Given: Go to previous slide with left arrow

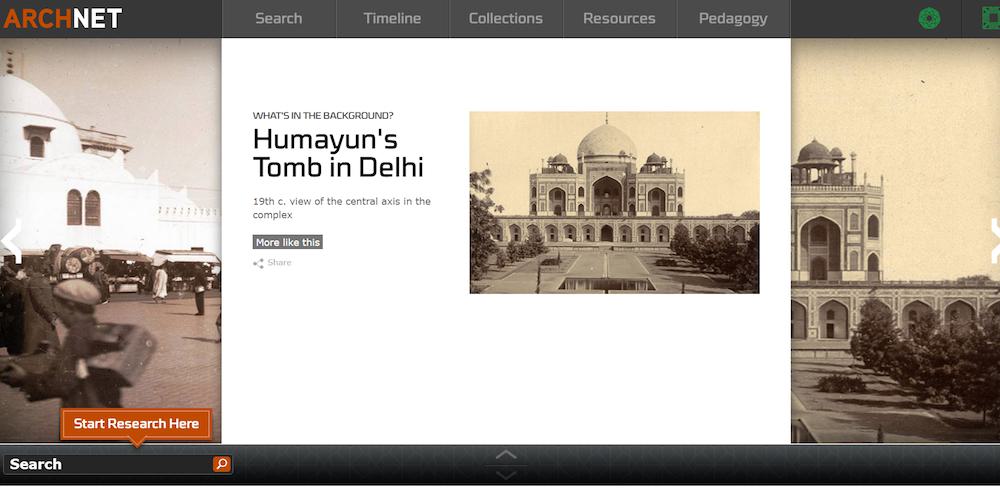Looking at the screenshot, I should coord(11,241).
